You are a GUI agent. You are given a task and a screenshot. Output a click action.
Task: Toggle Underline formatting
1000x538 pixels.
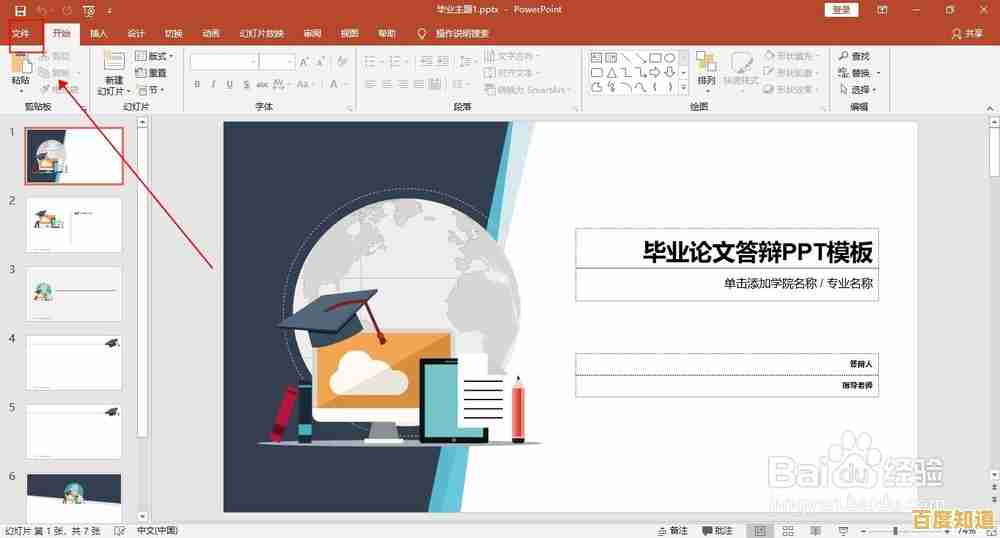pos(230,84)
